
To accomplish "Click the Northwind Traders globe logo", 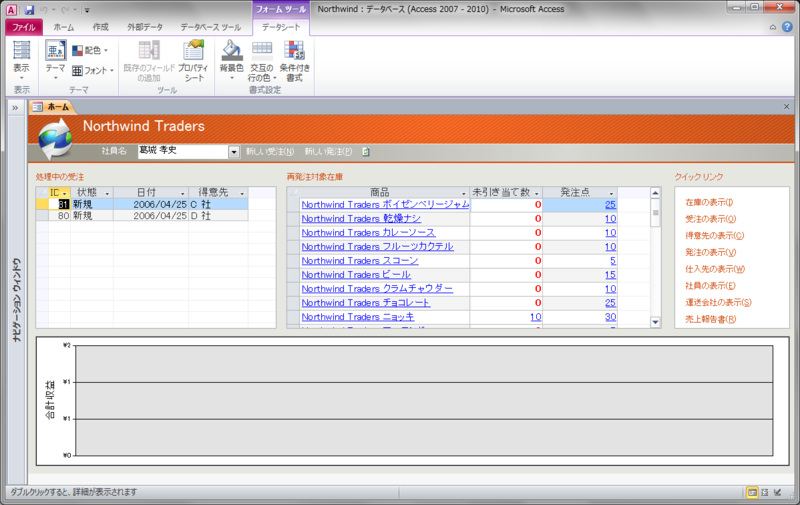I will click(x=55, y=137).
